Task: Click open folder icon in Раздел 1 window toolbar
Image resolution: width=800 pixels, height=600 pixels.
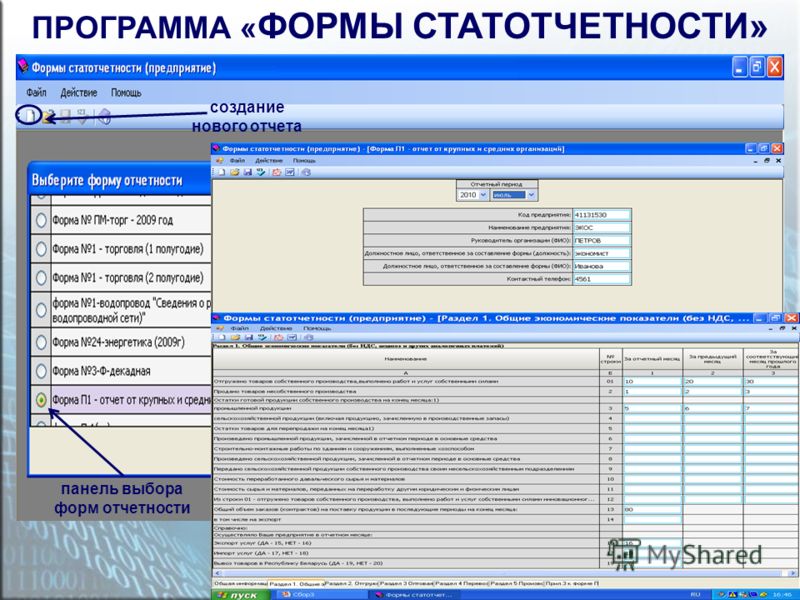Action: click(235, 337)
